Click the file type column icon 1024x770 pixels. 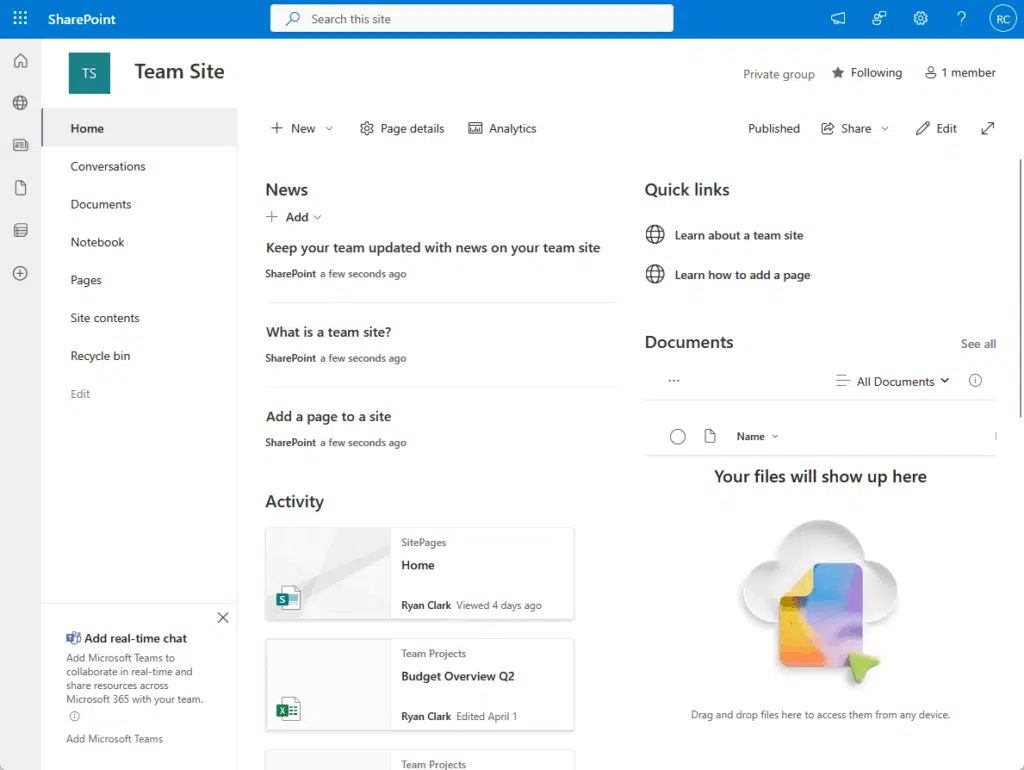pos(710,436)
